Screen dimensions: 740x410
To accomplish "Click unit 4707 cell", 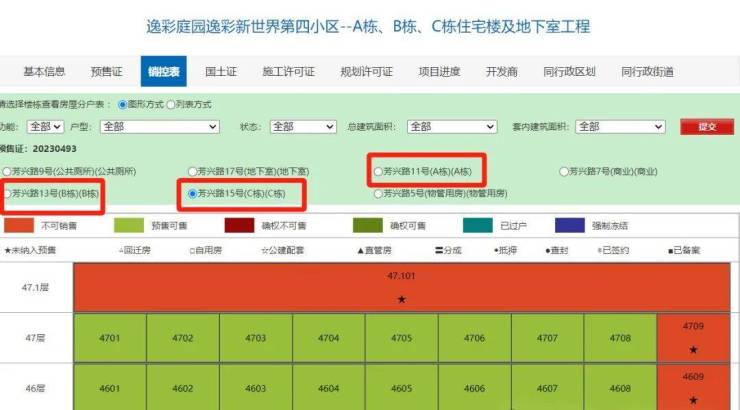I will [x=547, y=338].
